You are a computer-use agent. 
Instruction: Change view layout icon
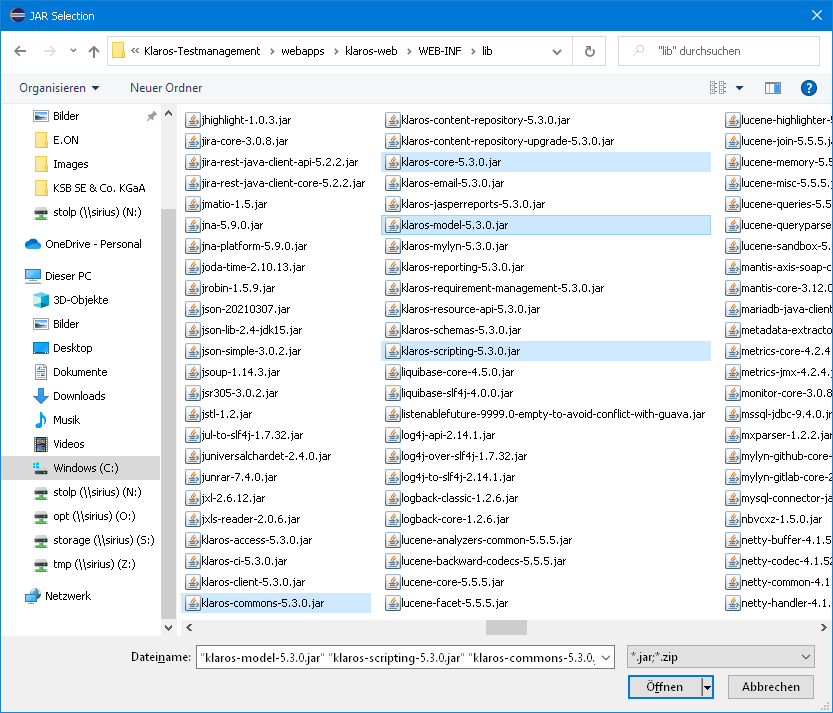tap(718, 88)
